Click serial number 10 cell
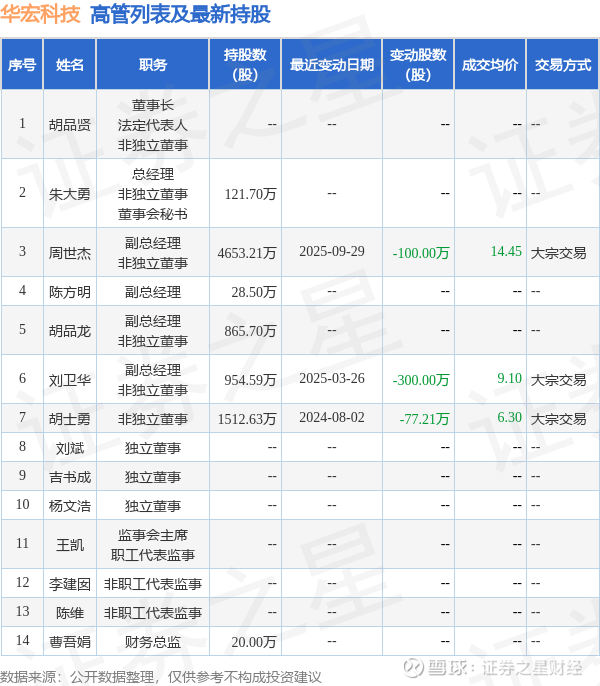The height and width of the screenshot is (686, 600). coord(22,504)
